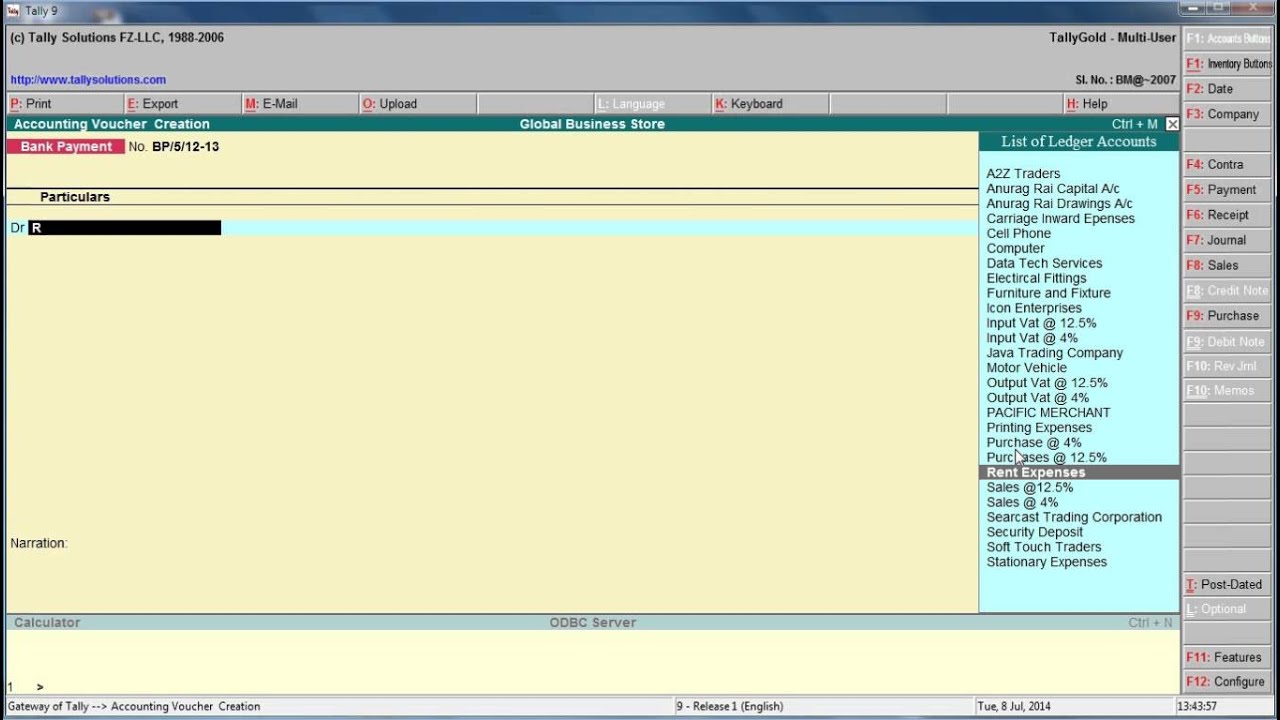The height and width of the screenshot is (720, 1280).
Task: Click the Dr ledger name input field
Action: [124, 228]
